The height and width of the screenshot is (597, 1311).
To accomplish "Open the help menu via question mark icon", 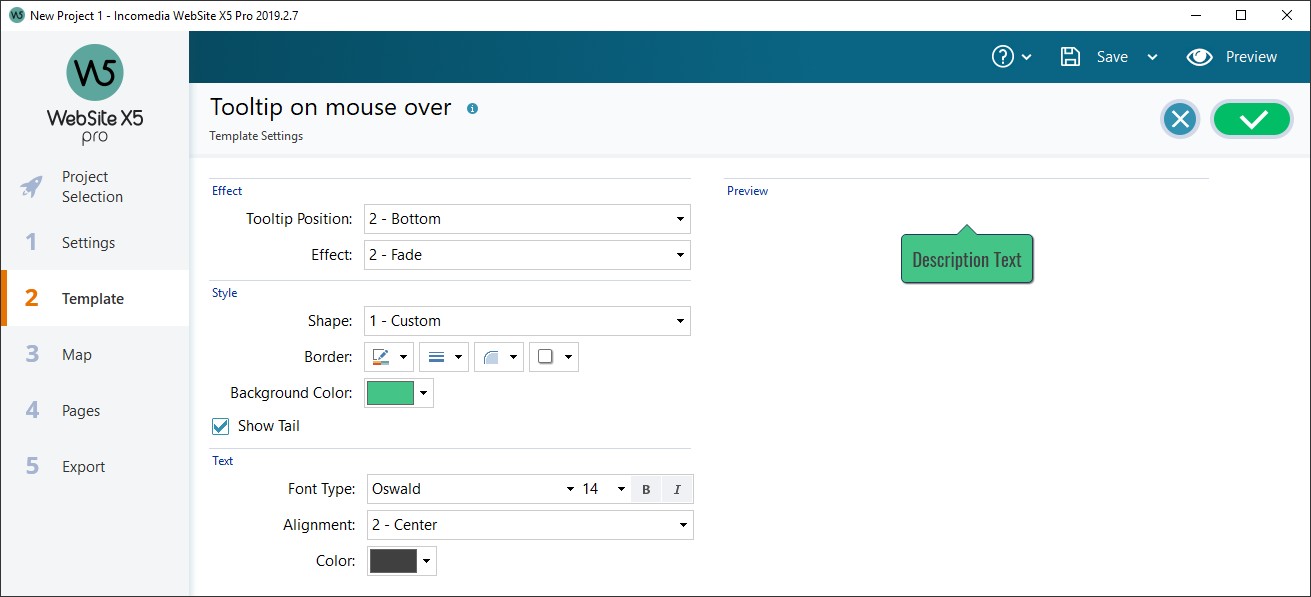I will point(1005,56).
